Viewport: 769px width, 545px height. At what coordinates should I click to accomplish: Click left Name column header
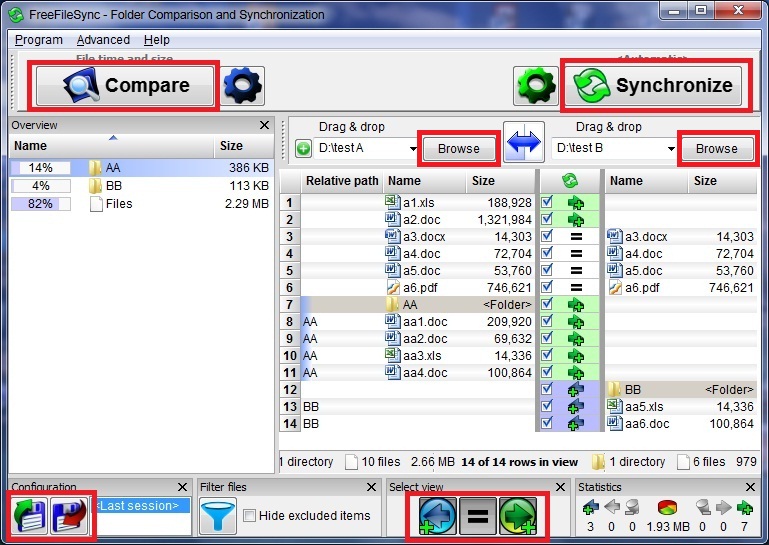tap(425, 181)
